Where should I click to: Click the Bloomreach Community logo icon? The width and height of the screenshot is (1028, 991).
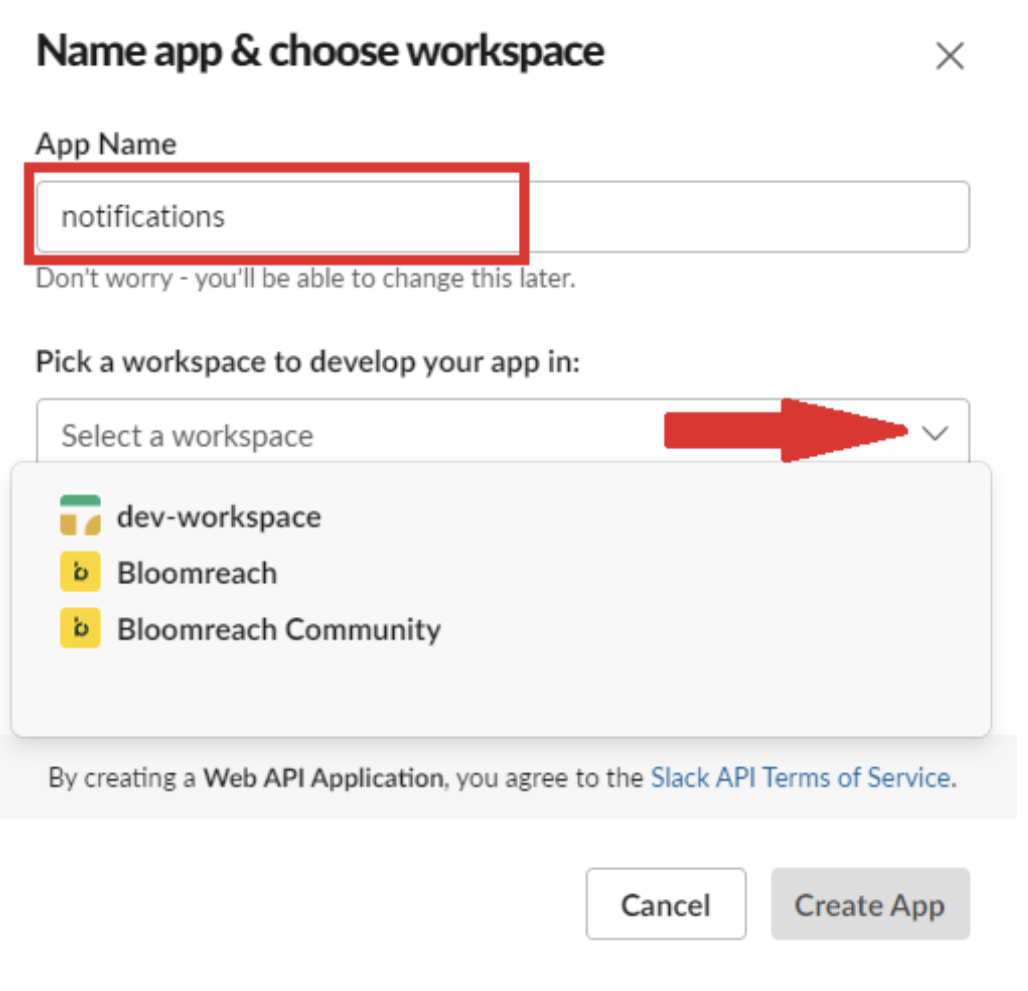(x=80, y=628)
